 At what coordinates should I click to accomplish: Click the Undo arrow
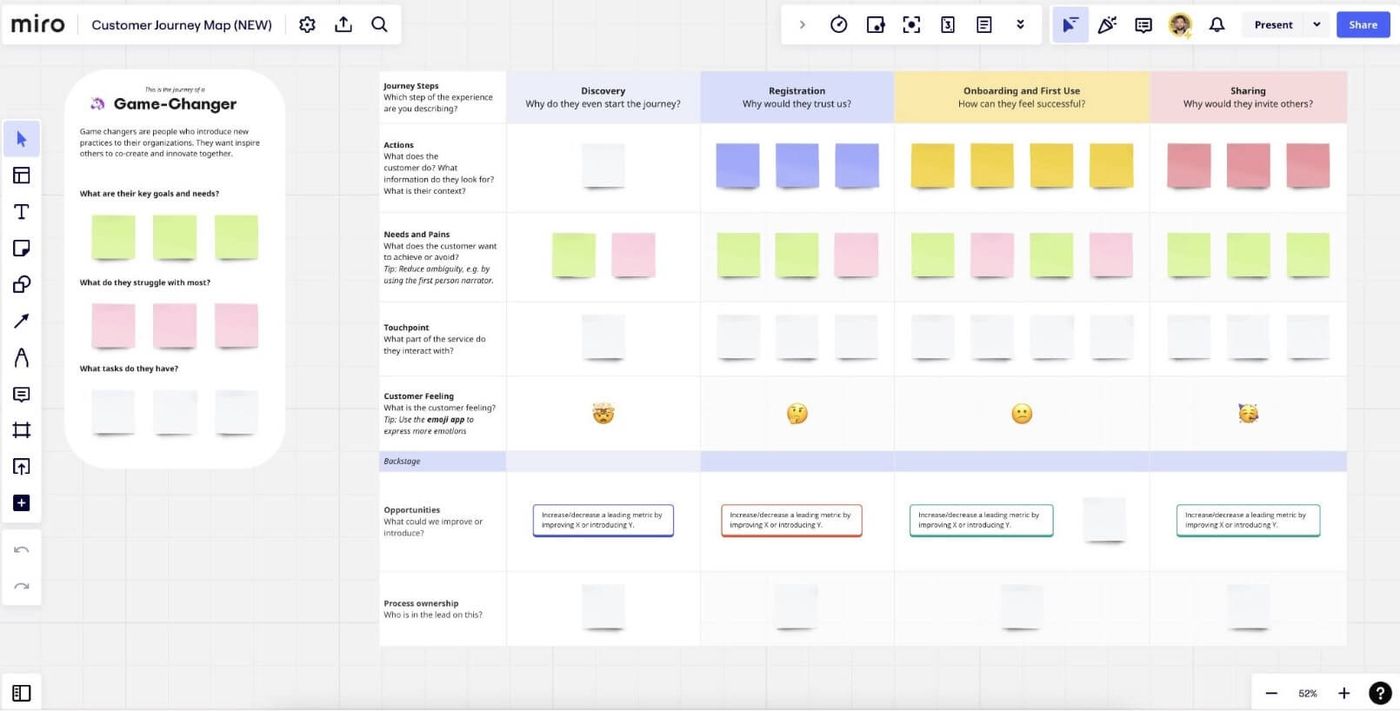[x=21, y=550]
